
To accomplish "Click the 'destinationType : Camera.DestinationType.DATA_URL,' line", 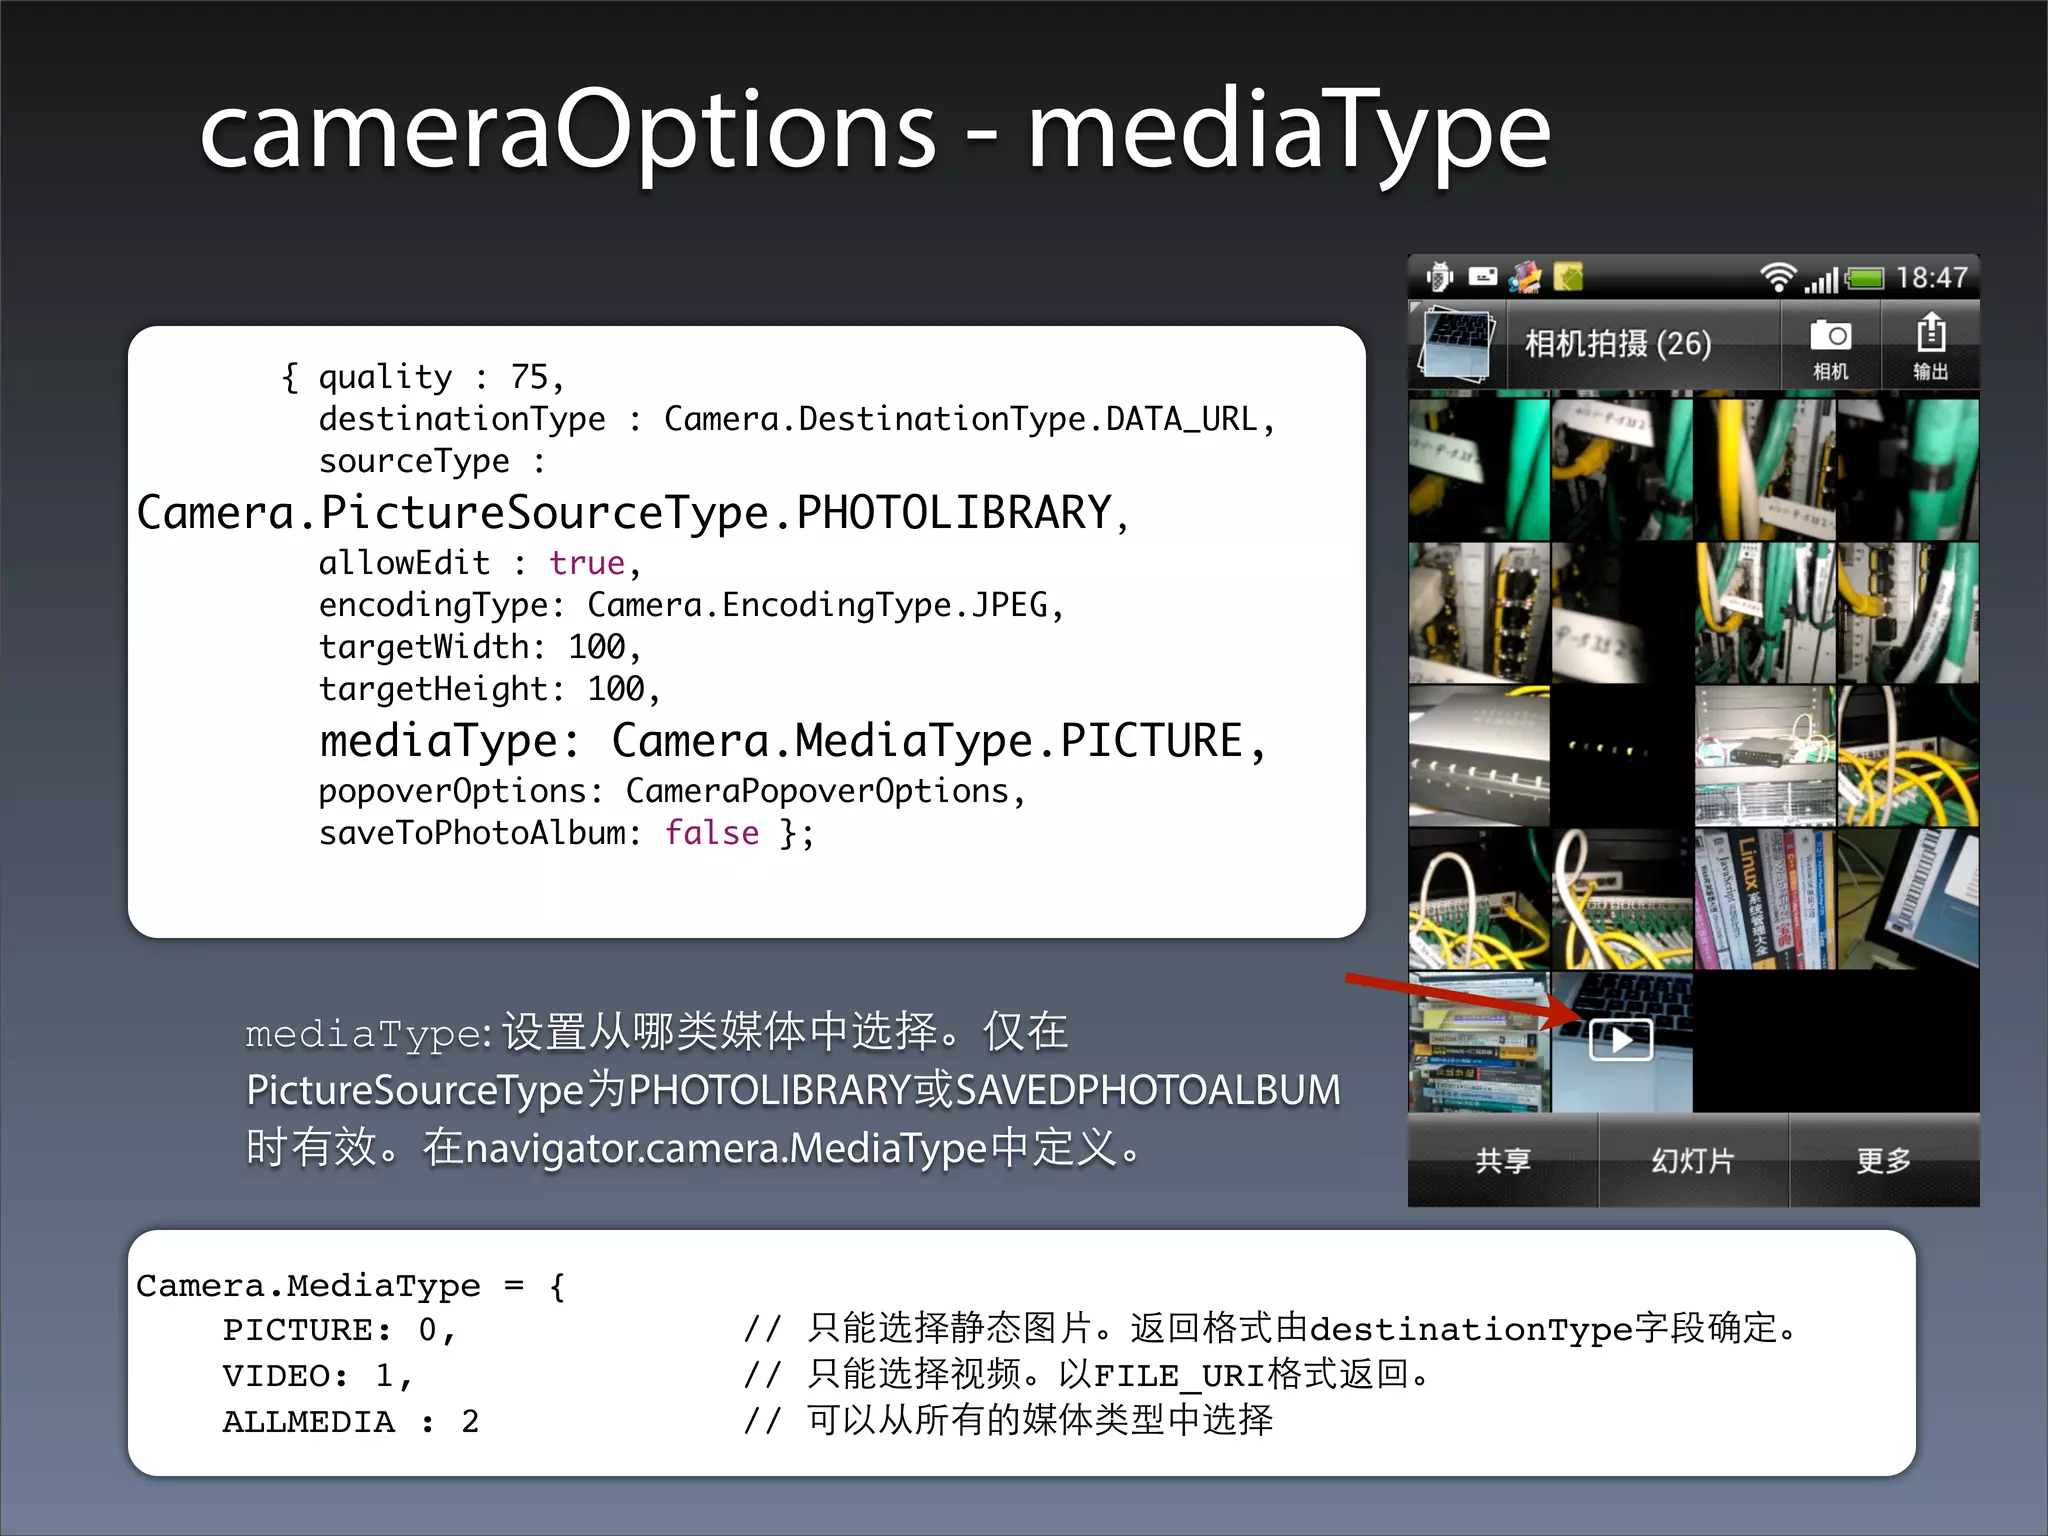I will 797,419.
